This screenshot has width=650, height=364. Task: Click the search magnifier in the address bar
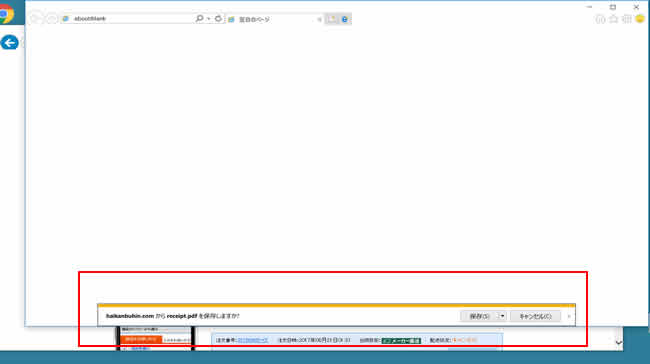(x=199, y=19)
